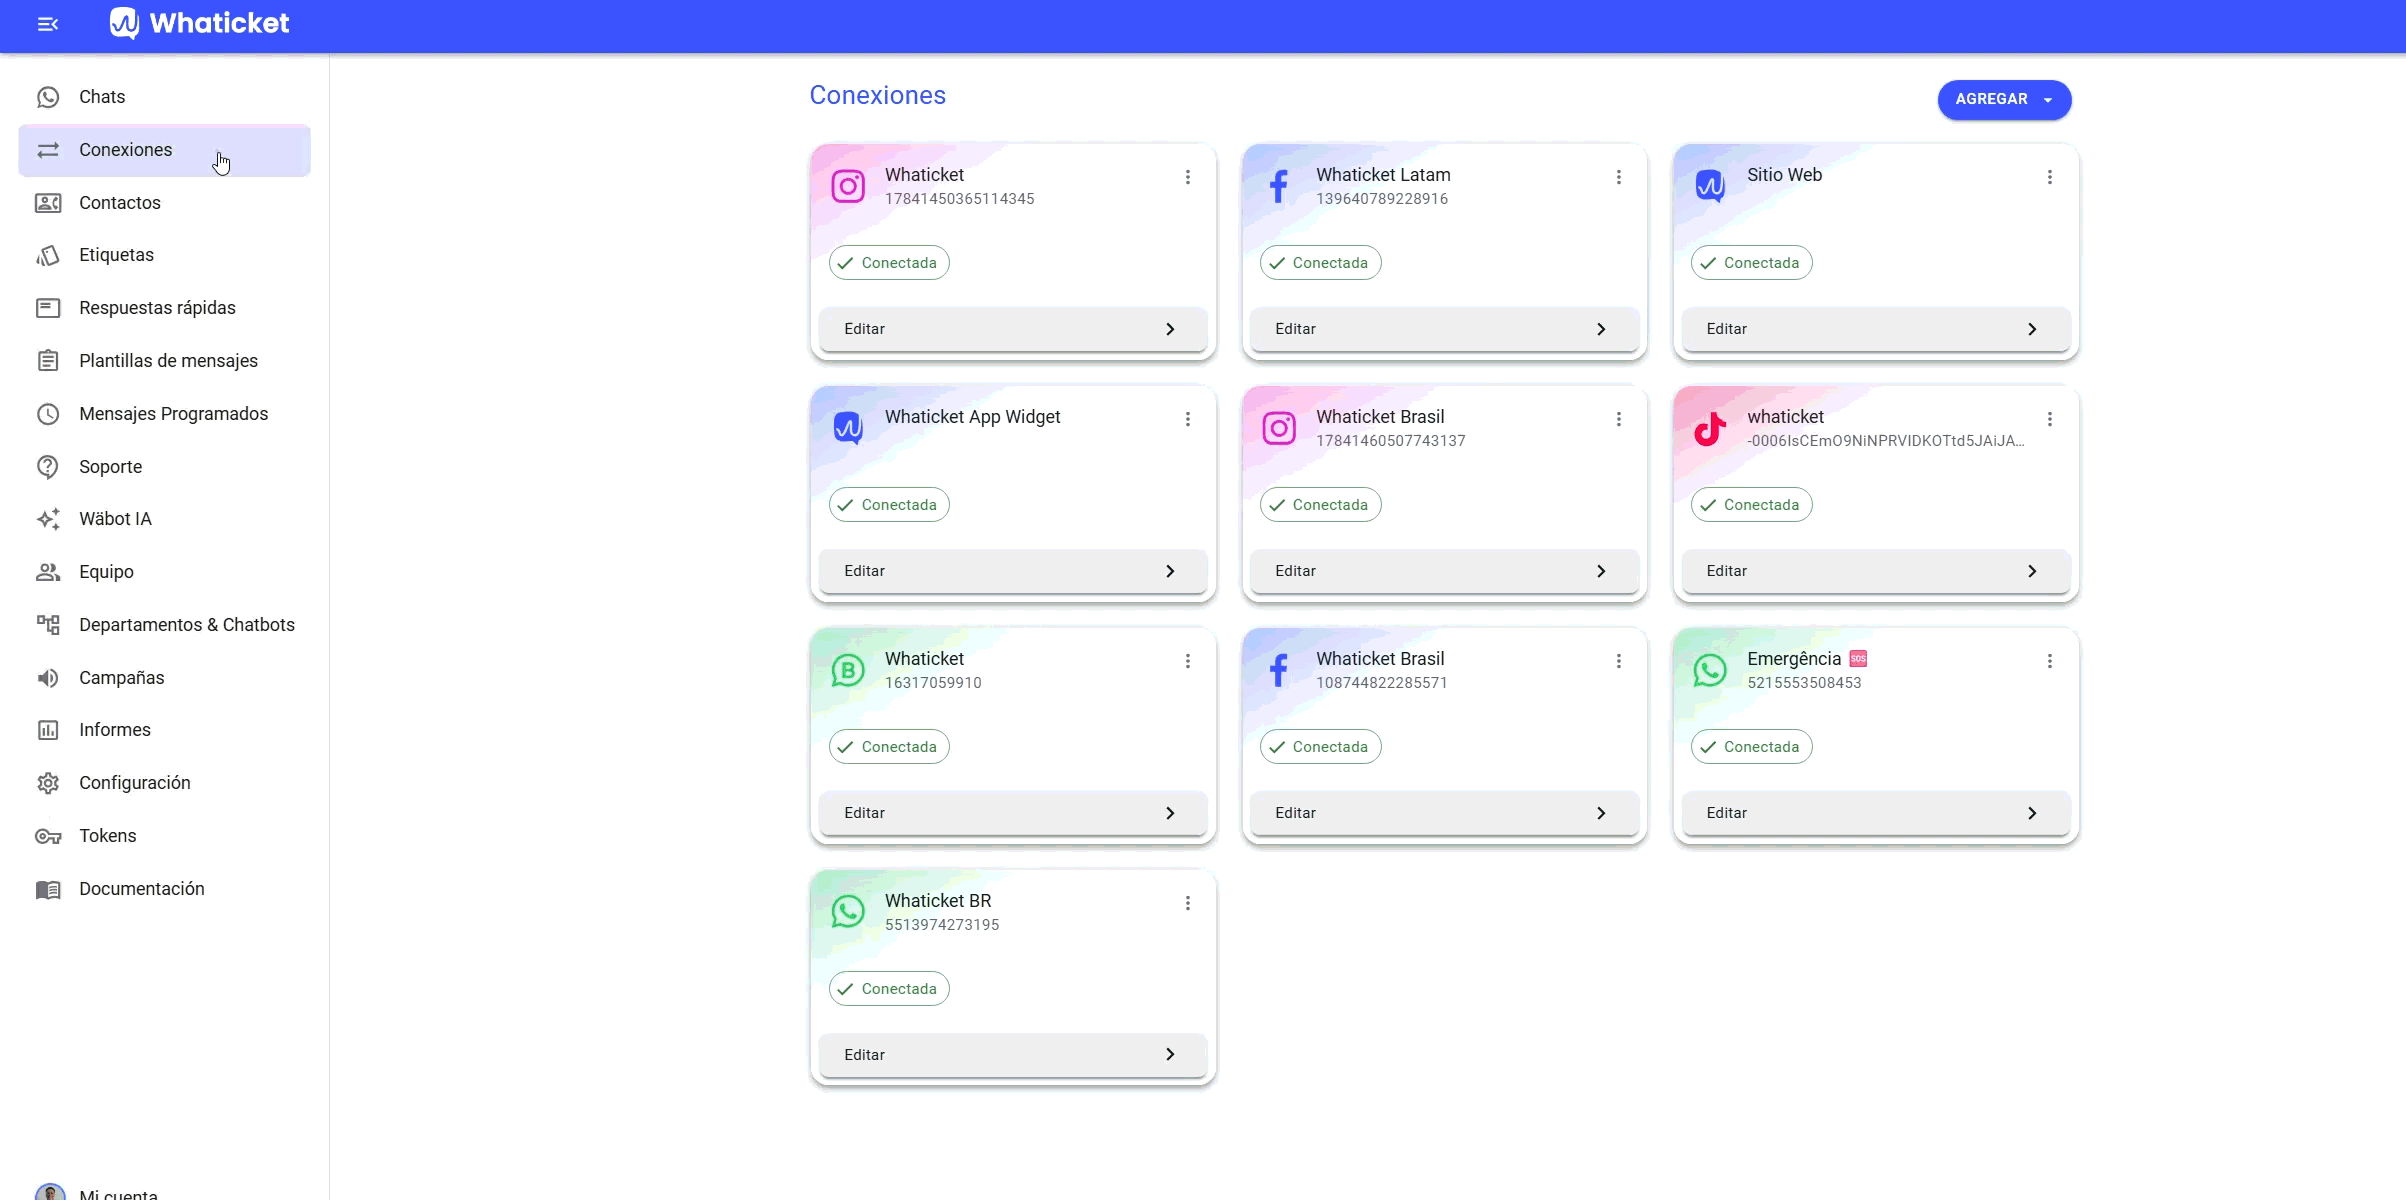
Task: Click WhatsApp icon on Emergência card
Action: click(1710, 670)
